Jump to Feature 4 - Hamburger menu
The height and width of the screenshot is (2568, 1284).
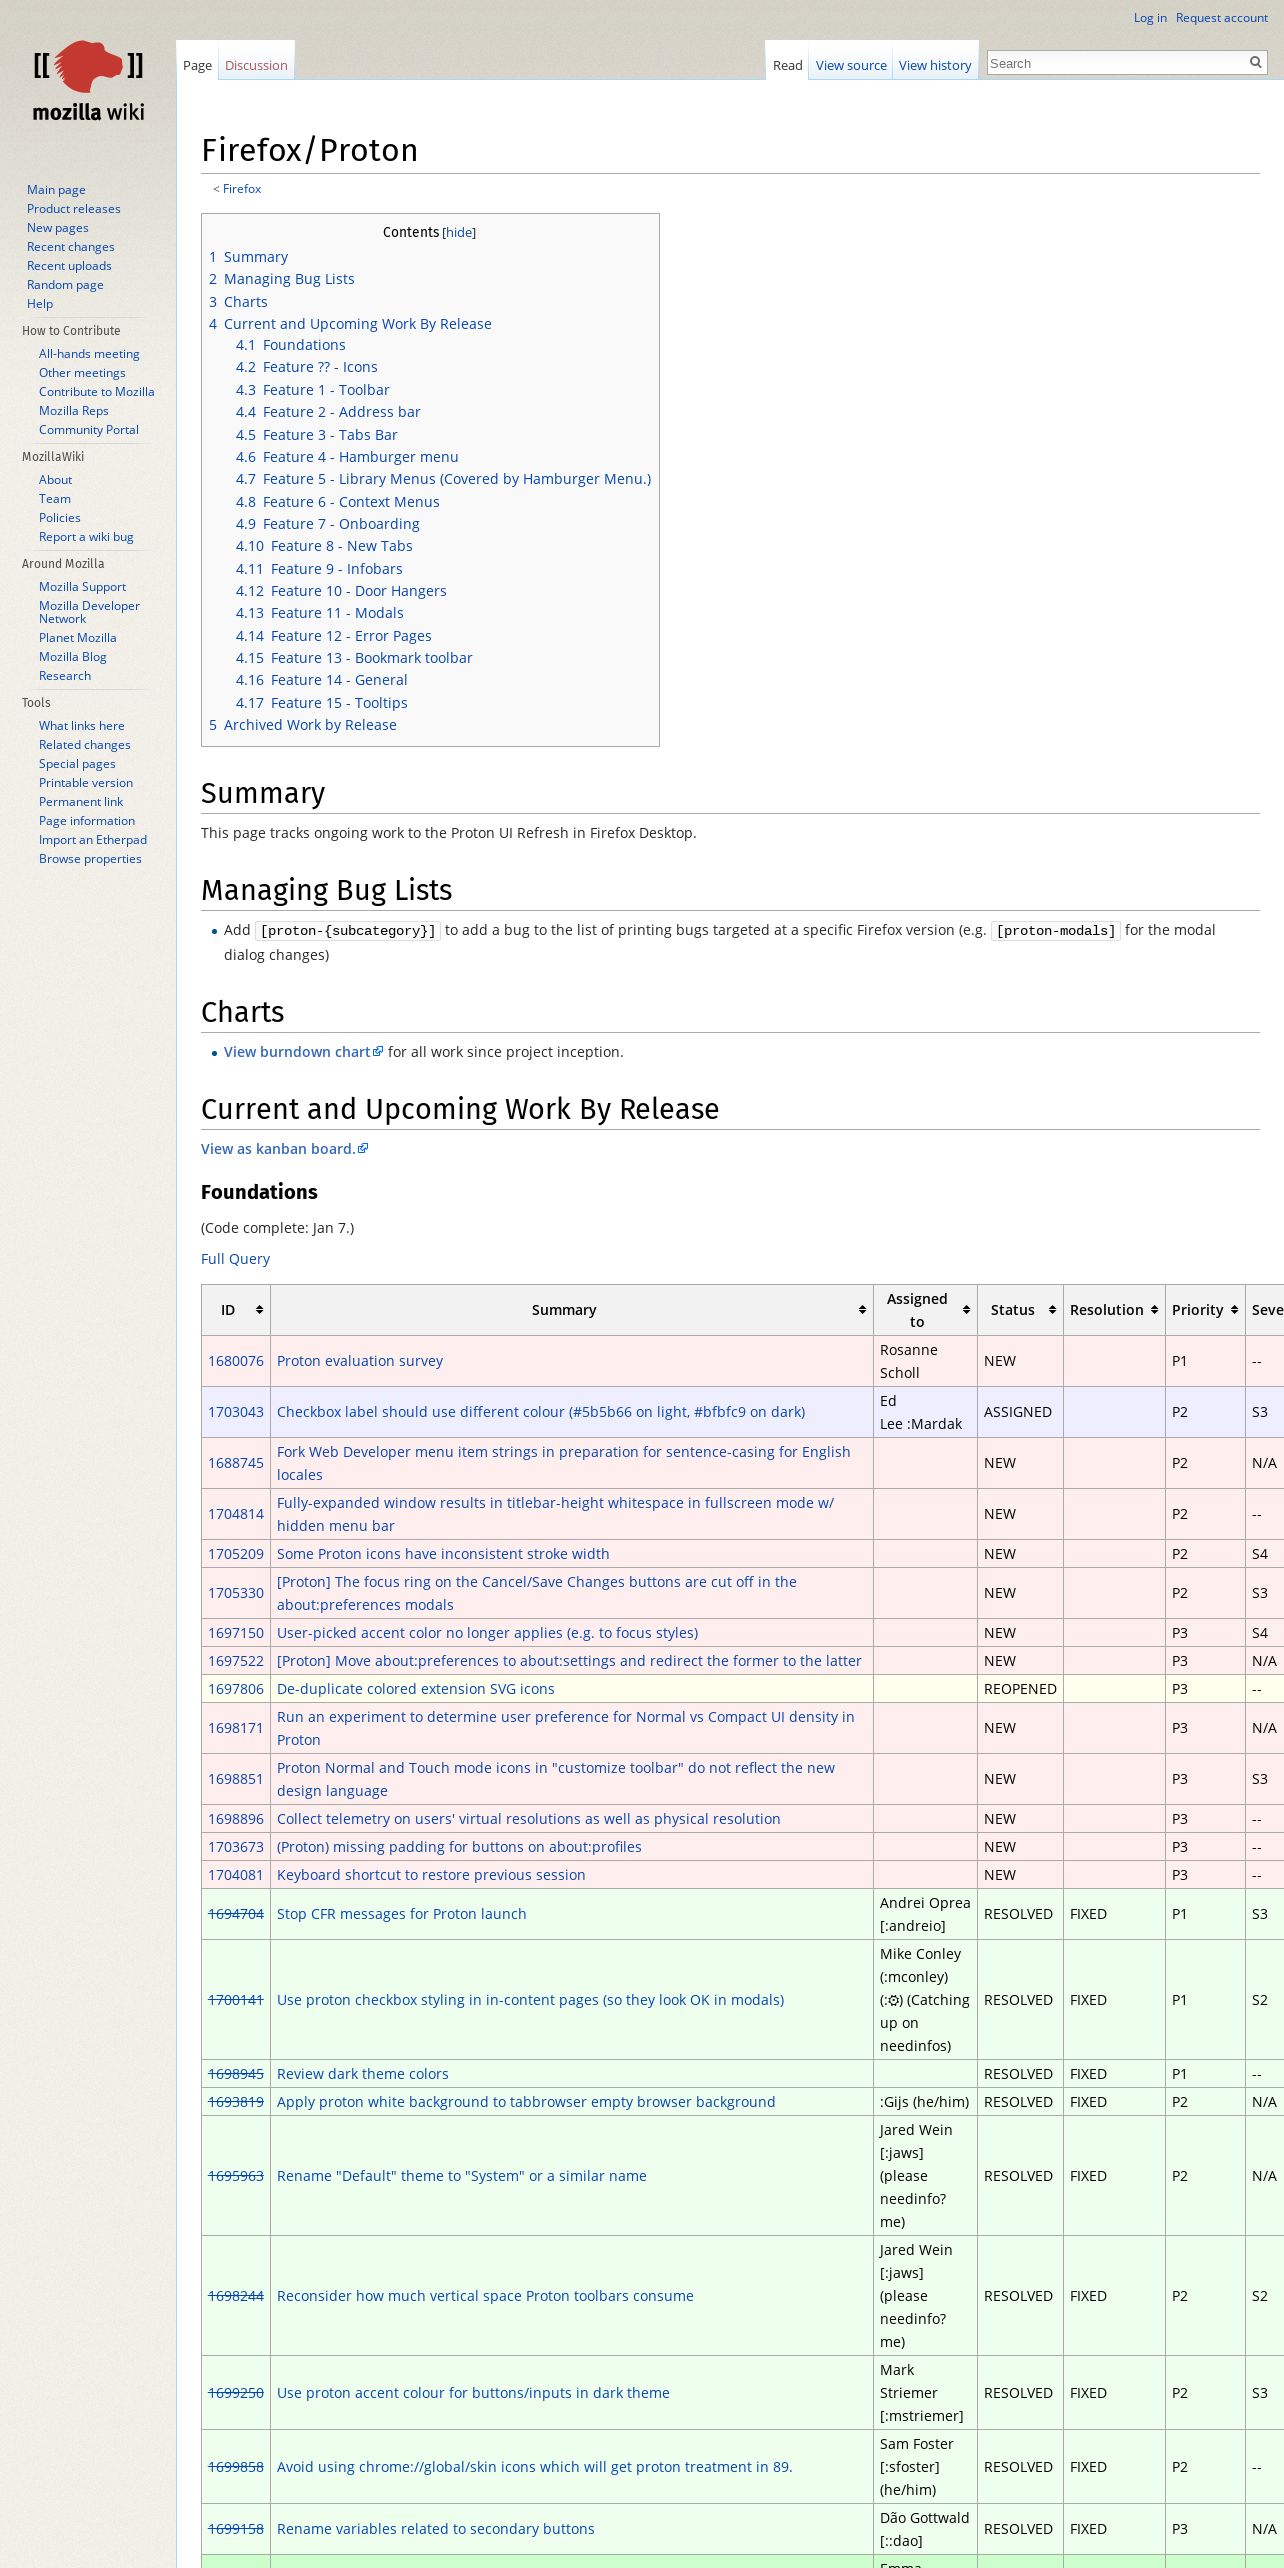[x=347, y=457]
